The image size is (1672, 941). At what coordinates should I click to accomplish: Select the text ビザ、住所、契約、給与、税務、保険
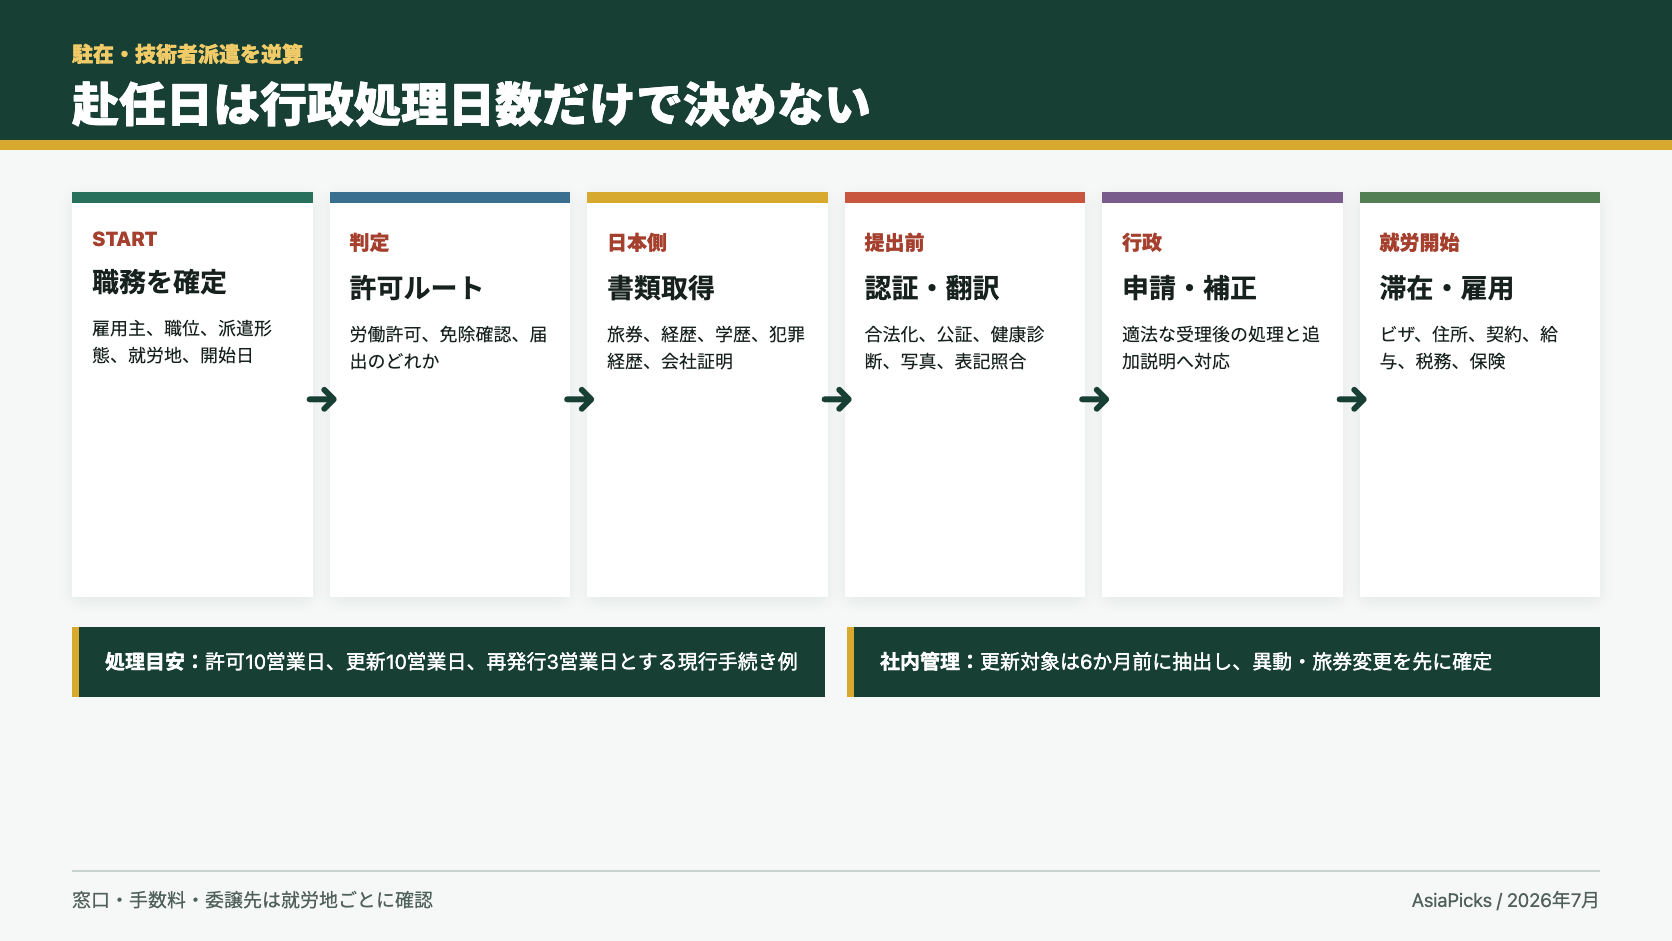[x=1469, y=348]
